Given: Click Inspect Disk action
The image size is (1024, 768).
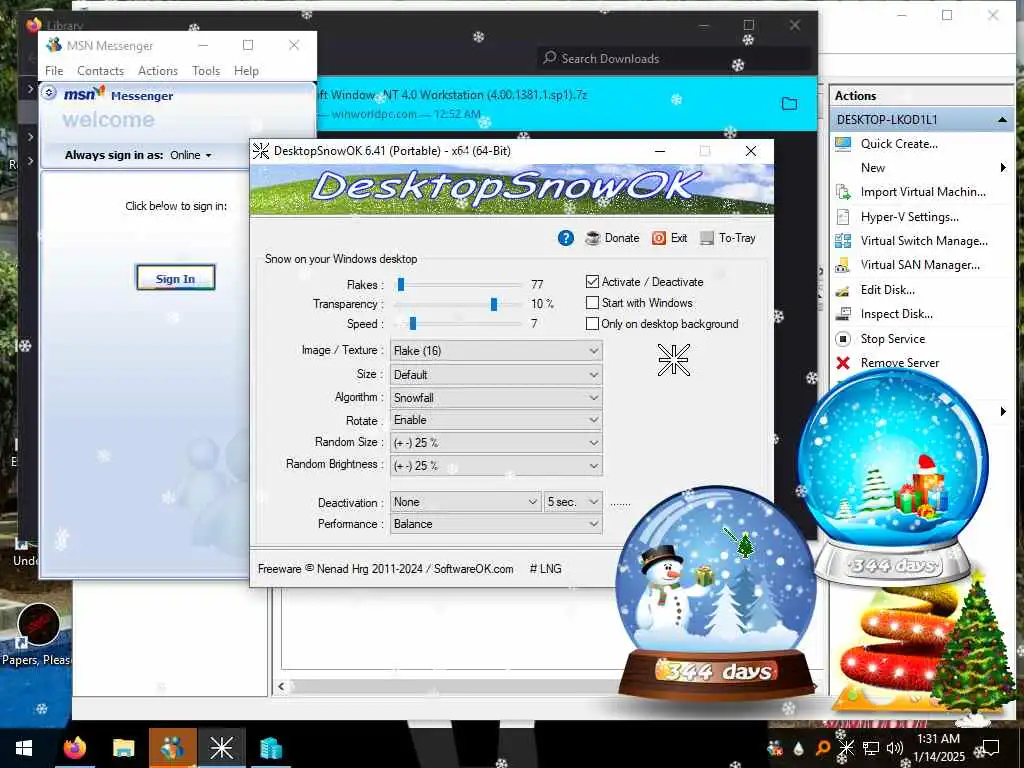Looking at the screenshot, I should tap(896, 314).
